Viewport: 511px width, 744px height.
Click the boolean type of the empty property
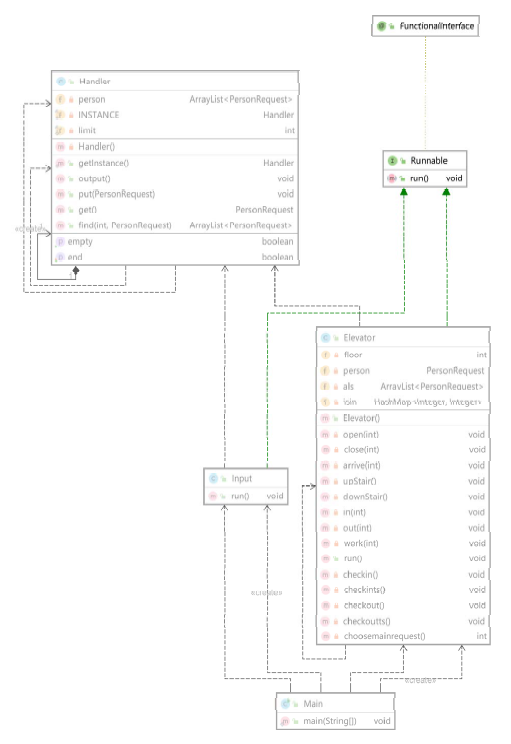point(278,242)
